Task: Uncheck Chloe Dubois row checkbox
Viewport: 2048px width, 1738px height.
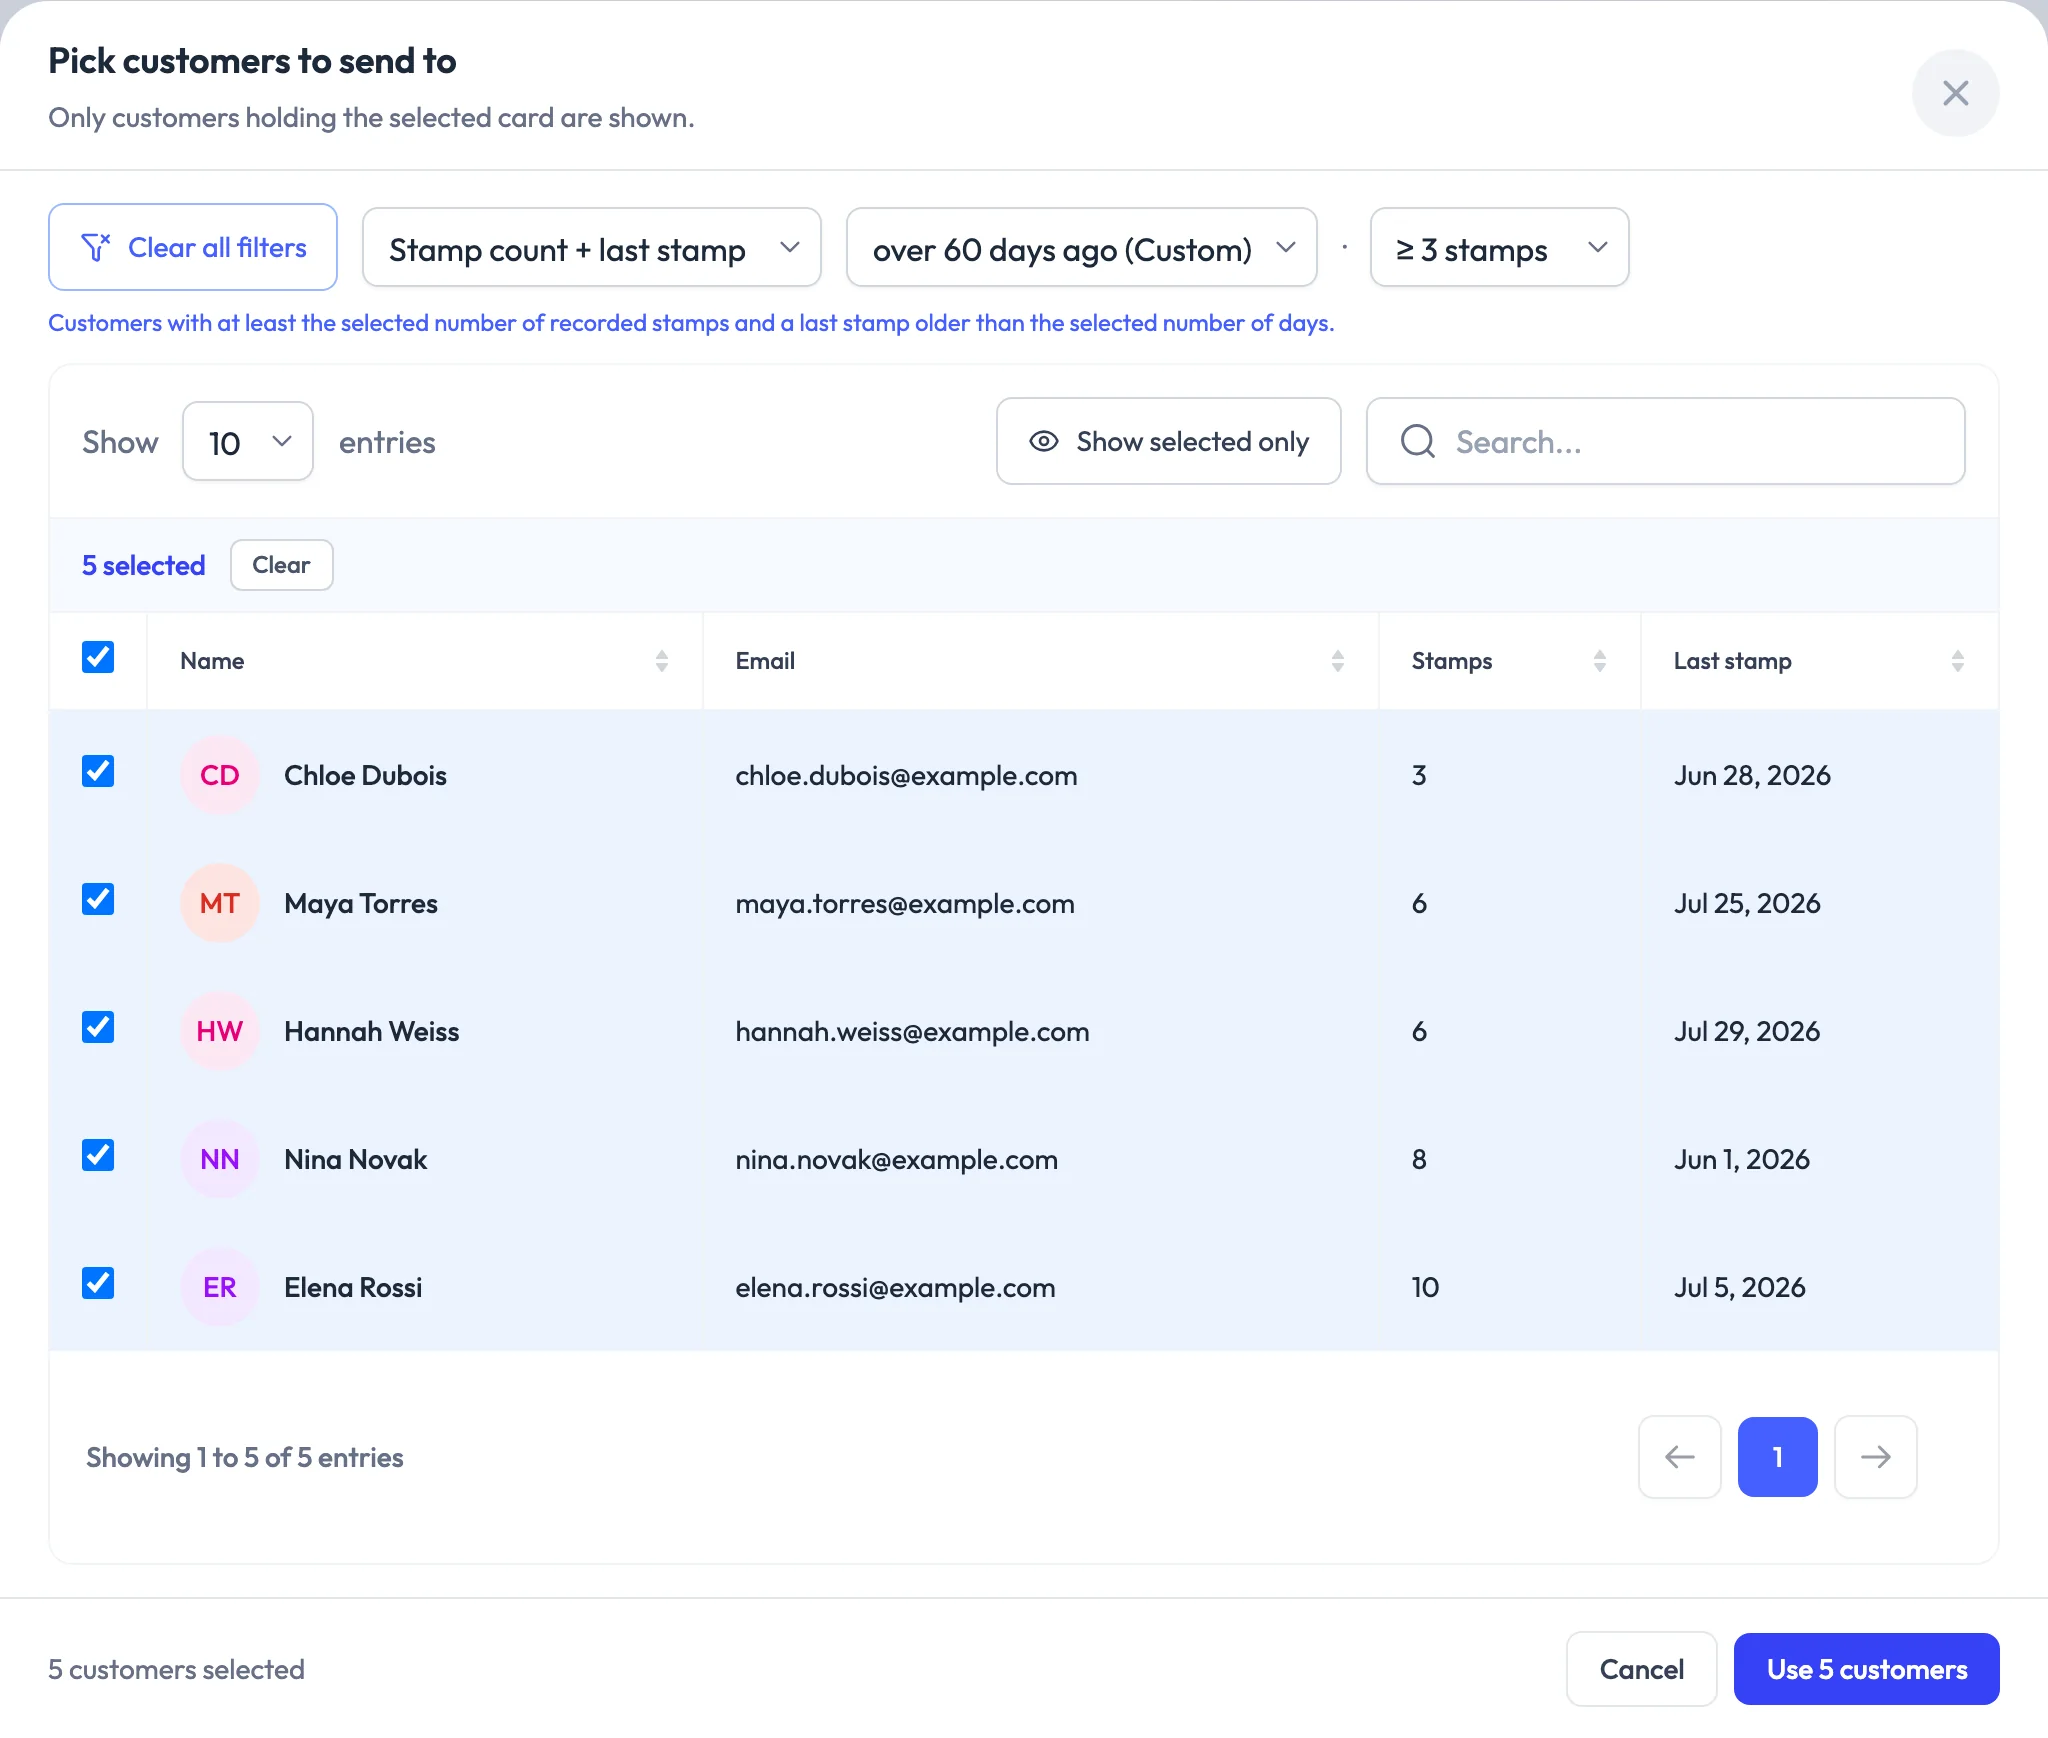Action: (x=98, y=771)
